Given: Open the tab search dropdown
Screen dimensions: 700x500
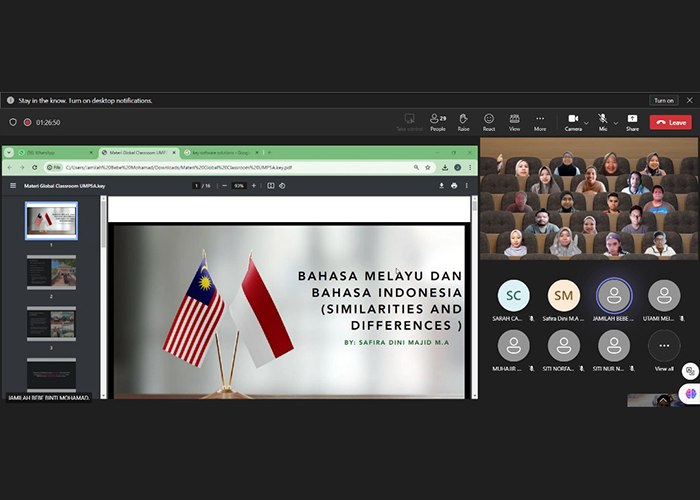Looking at the screenshot, I should [x=8, y=153].
